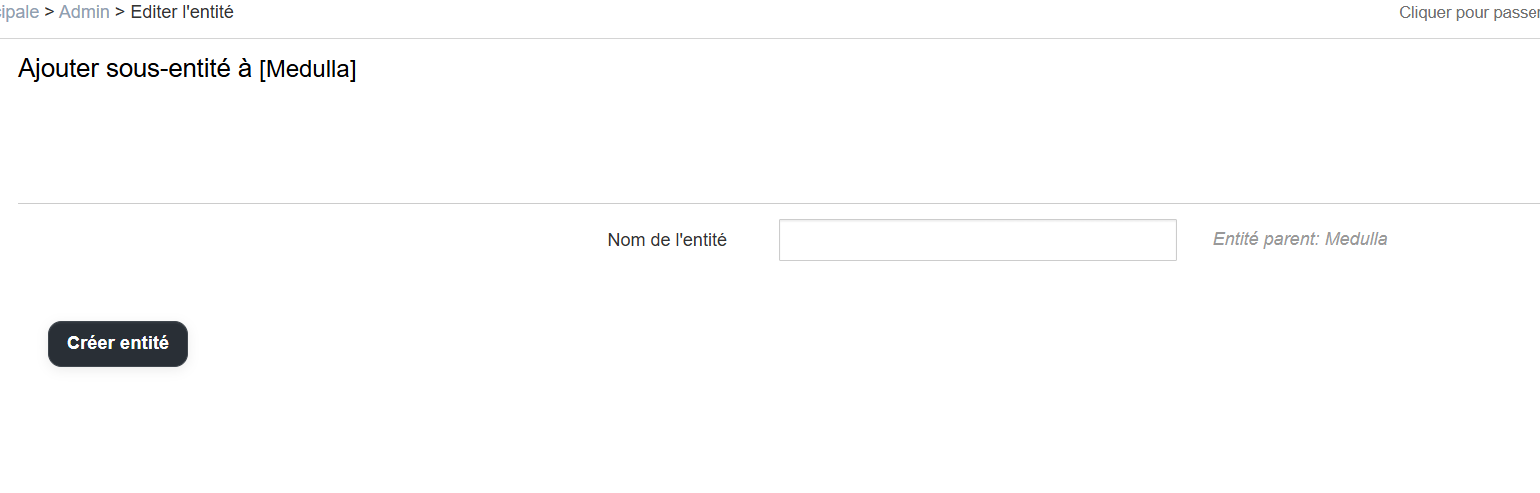
Task: Focus the Nom de l'entité text field
Action: tap(977, 240)
